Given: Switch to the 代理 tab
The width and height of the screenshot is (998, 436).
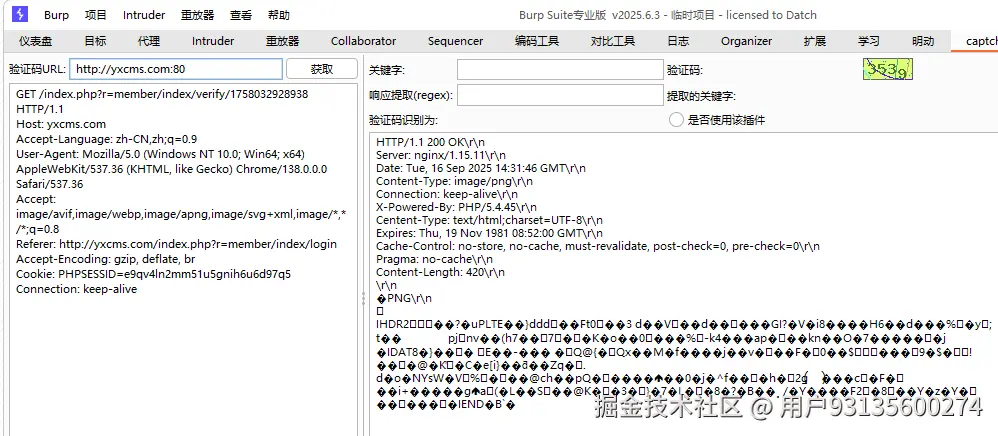Looking at the screenshot, I should [x=149, y=41].
